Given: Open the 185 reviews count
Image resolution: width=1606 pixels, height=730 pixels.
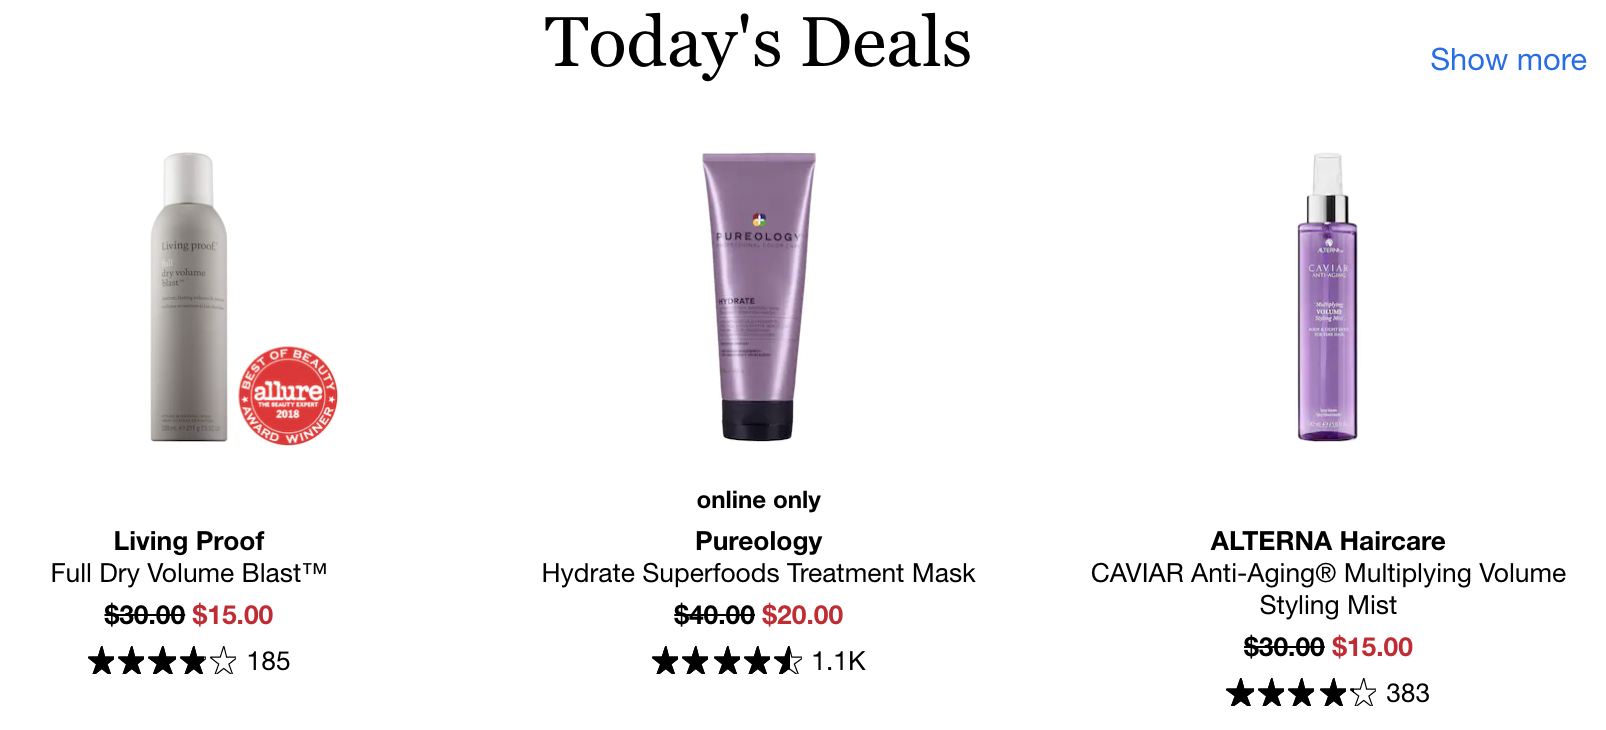Looking at the screenshot, I should (268, 661).
